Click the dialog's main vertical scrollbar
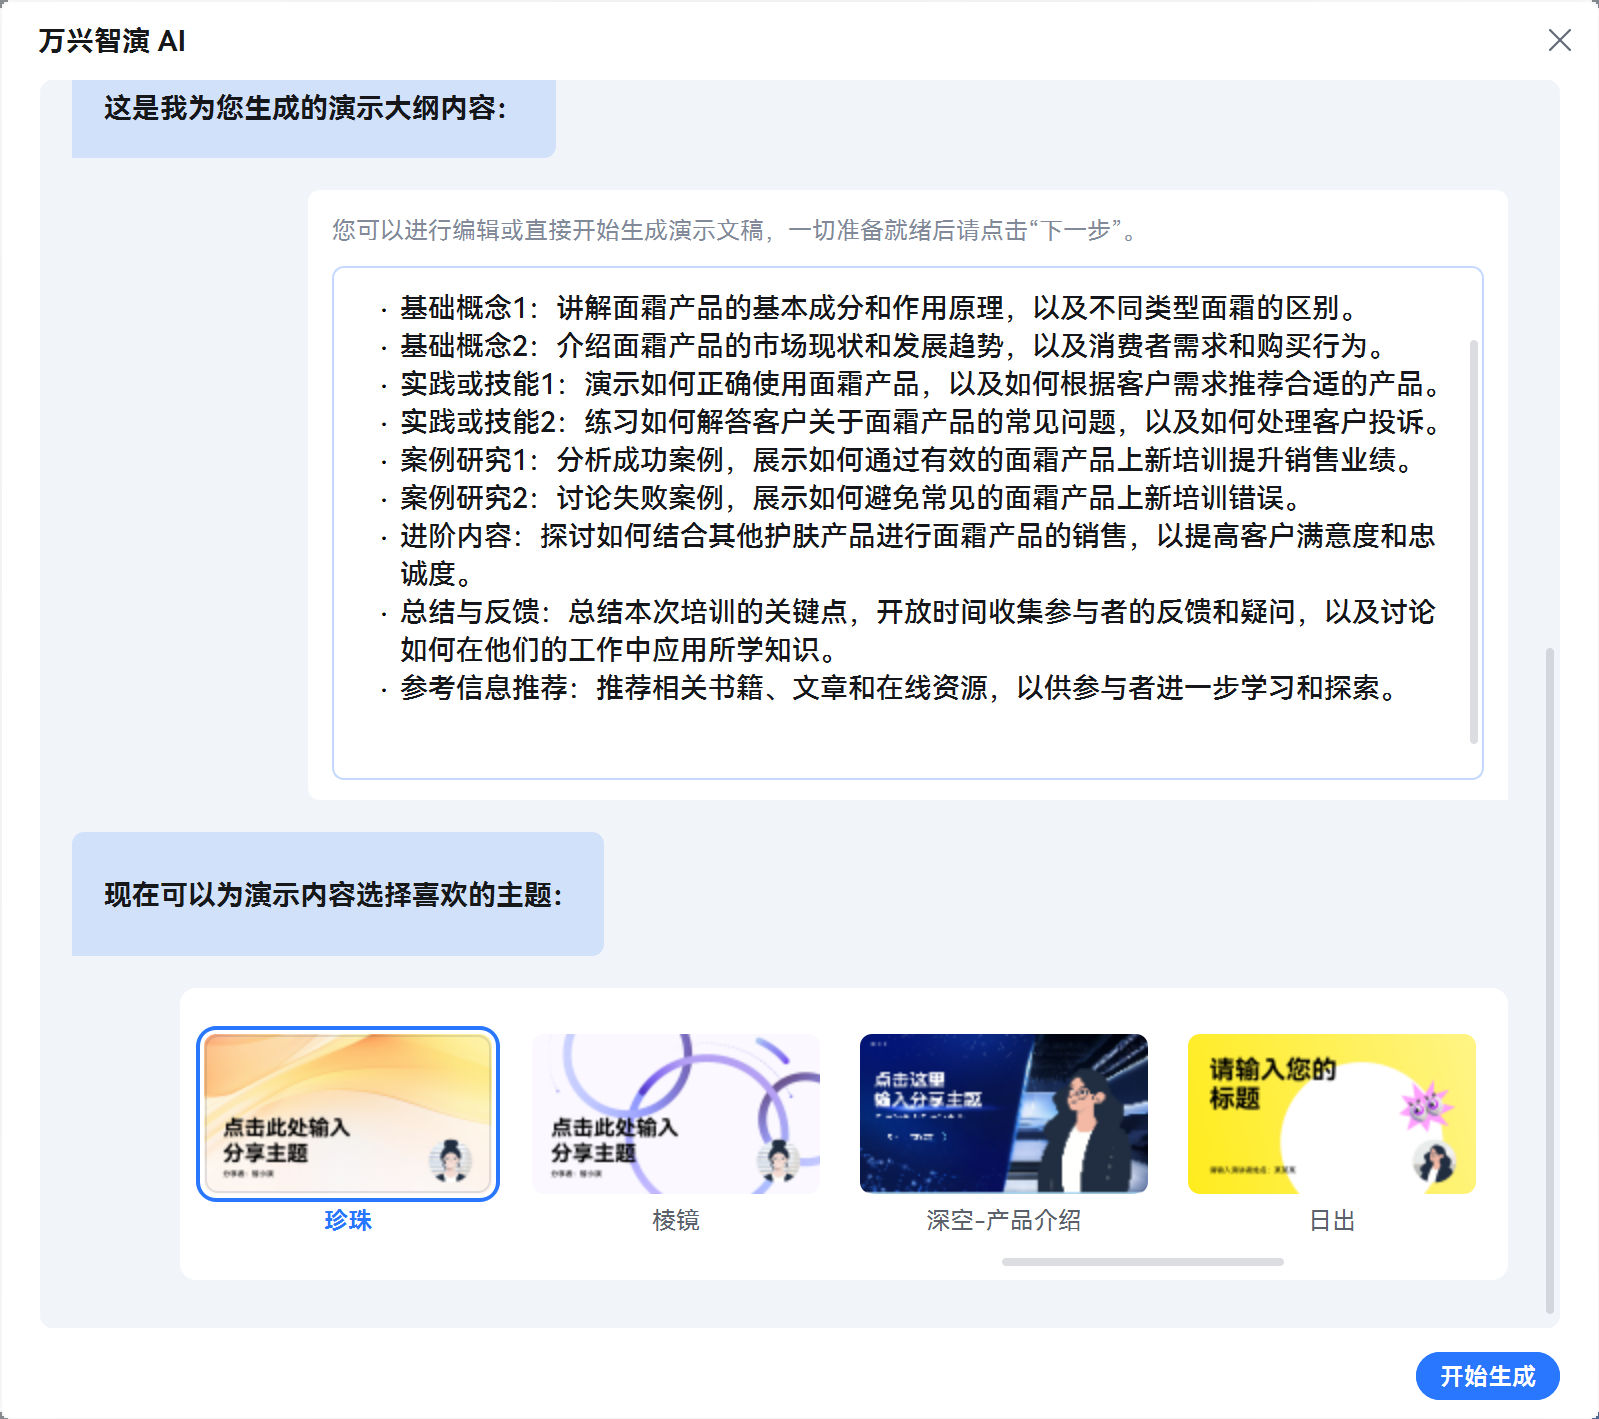1599x1419 pixels. (1550, 980)
